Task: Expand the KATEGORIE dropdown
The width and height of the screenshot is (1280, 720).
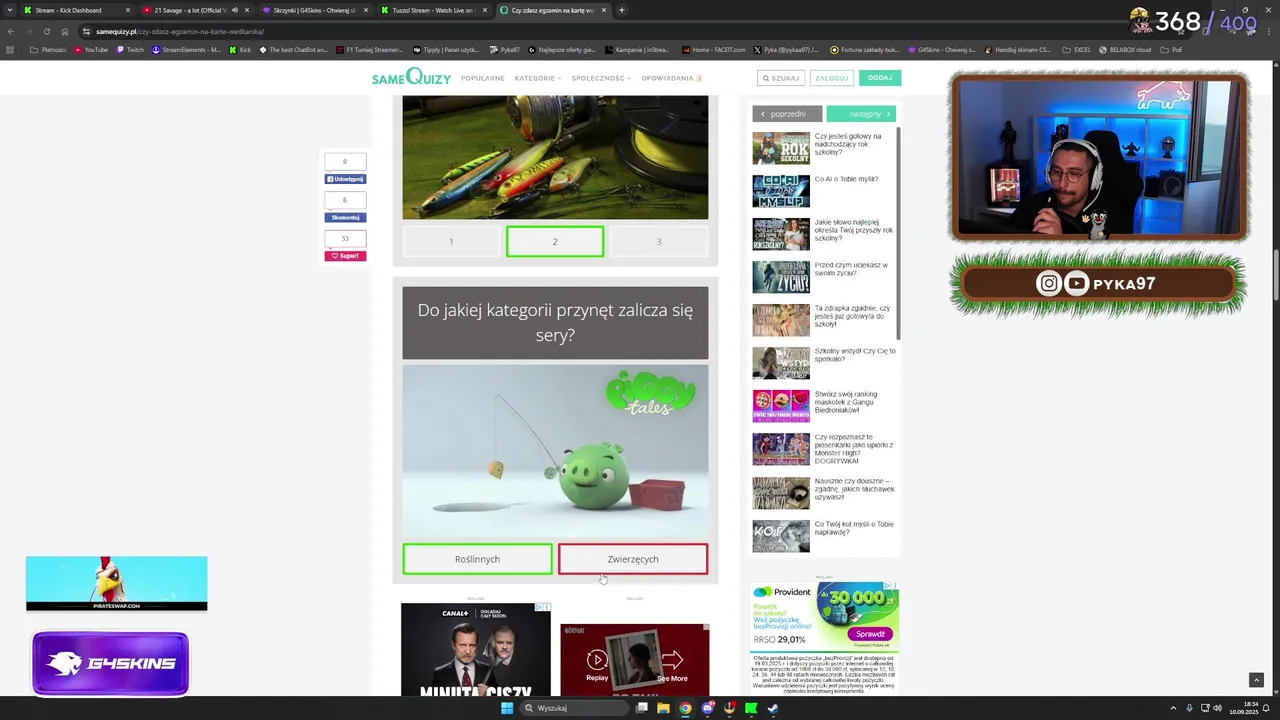Action: (538, 78)
